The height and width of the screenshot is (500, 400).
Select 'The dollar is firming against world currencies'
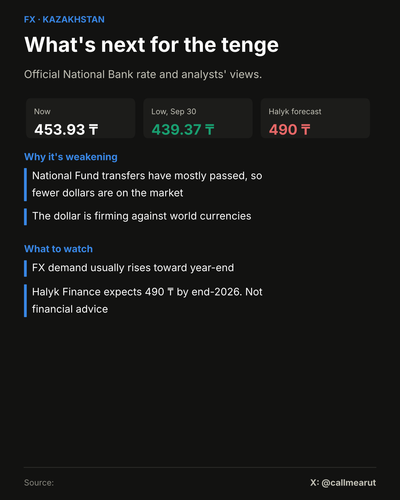click(x=142, y=216)
